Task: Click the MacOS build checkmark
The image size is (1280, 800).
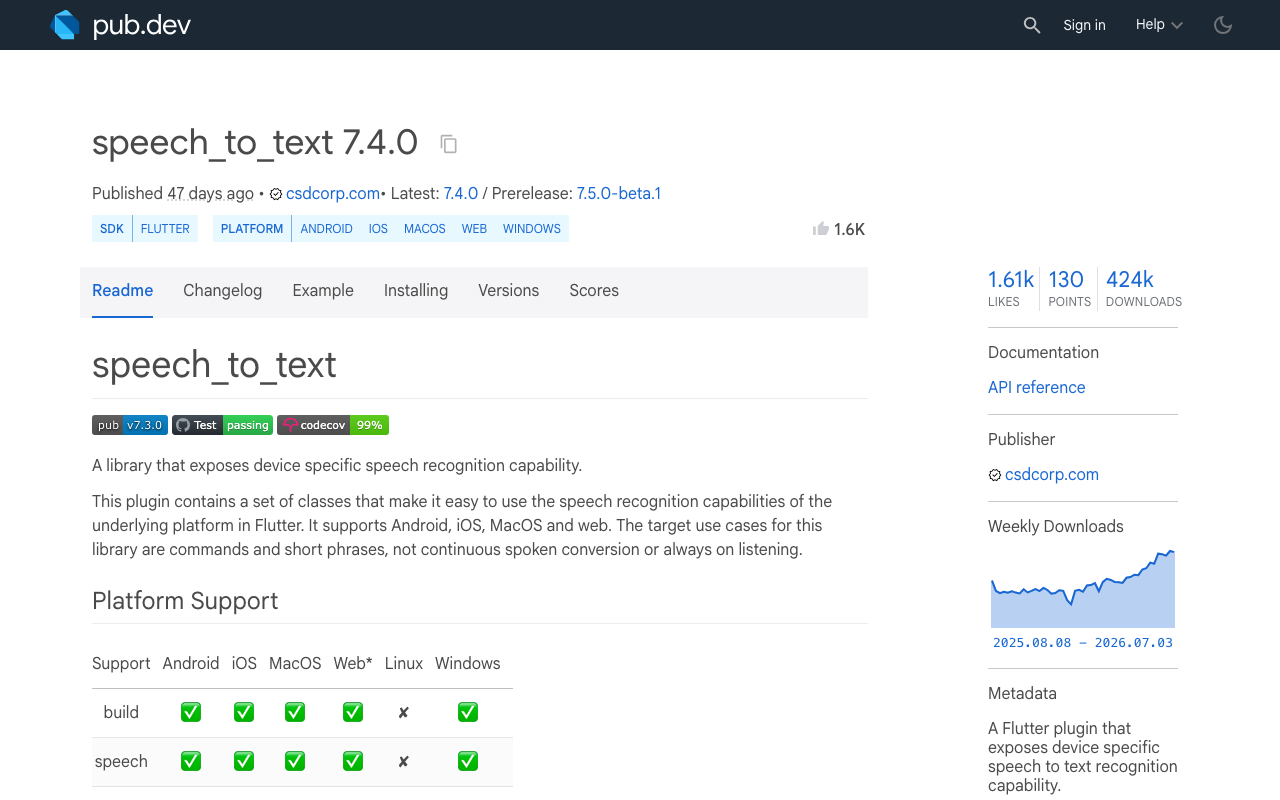Action: 295,712
